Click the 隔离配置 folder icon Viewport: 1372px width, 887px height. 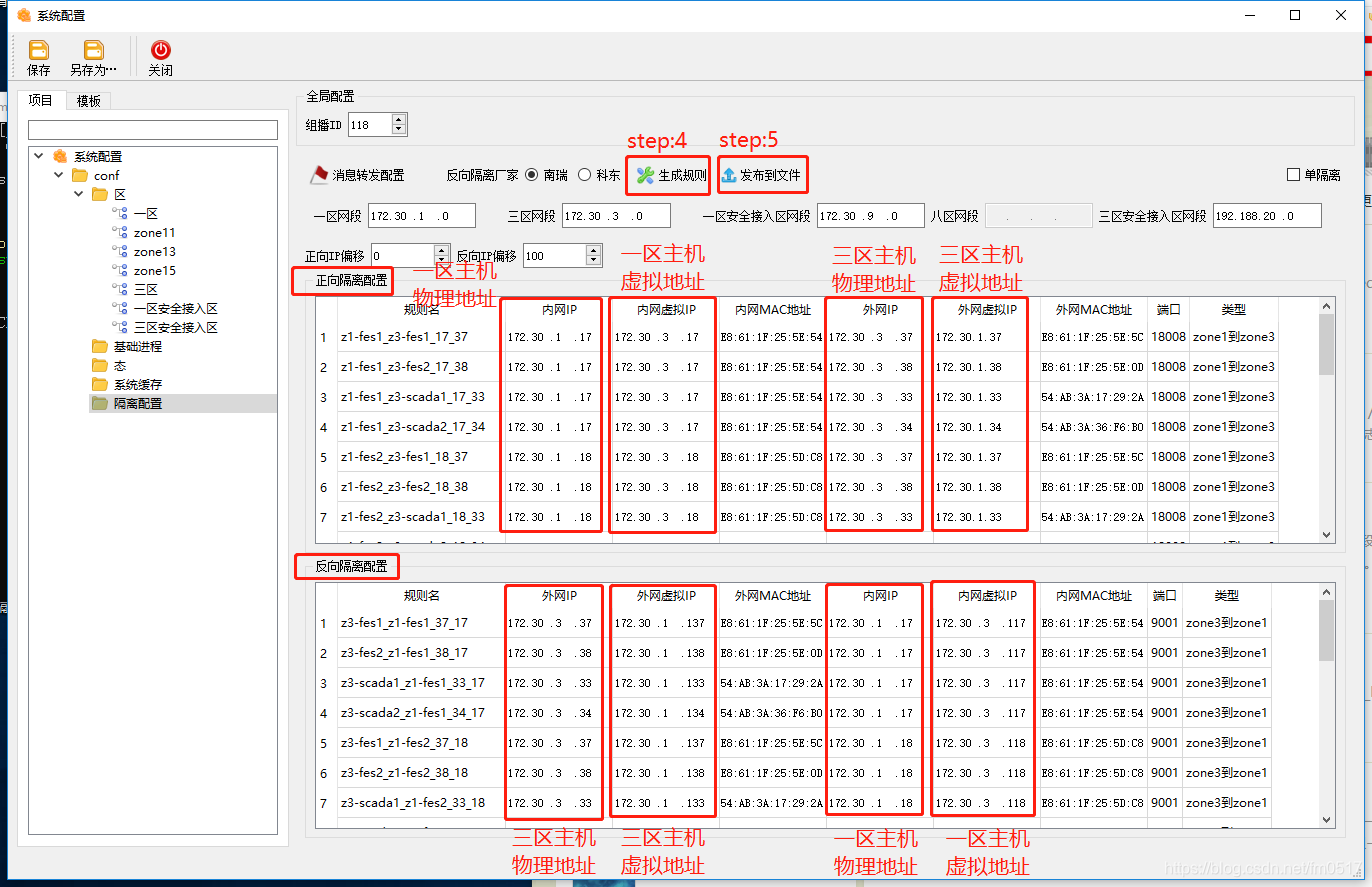100,403
